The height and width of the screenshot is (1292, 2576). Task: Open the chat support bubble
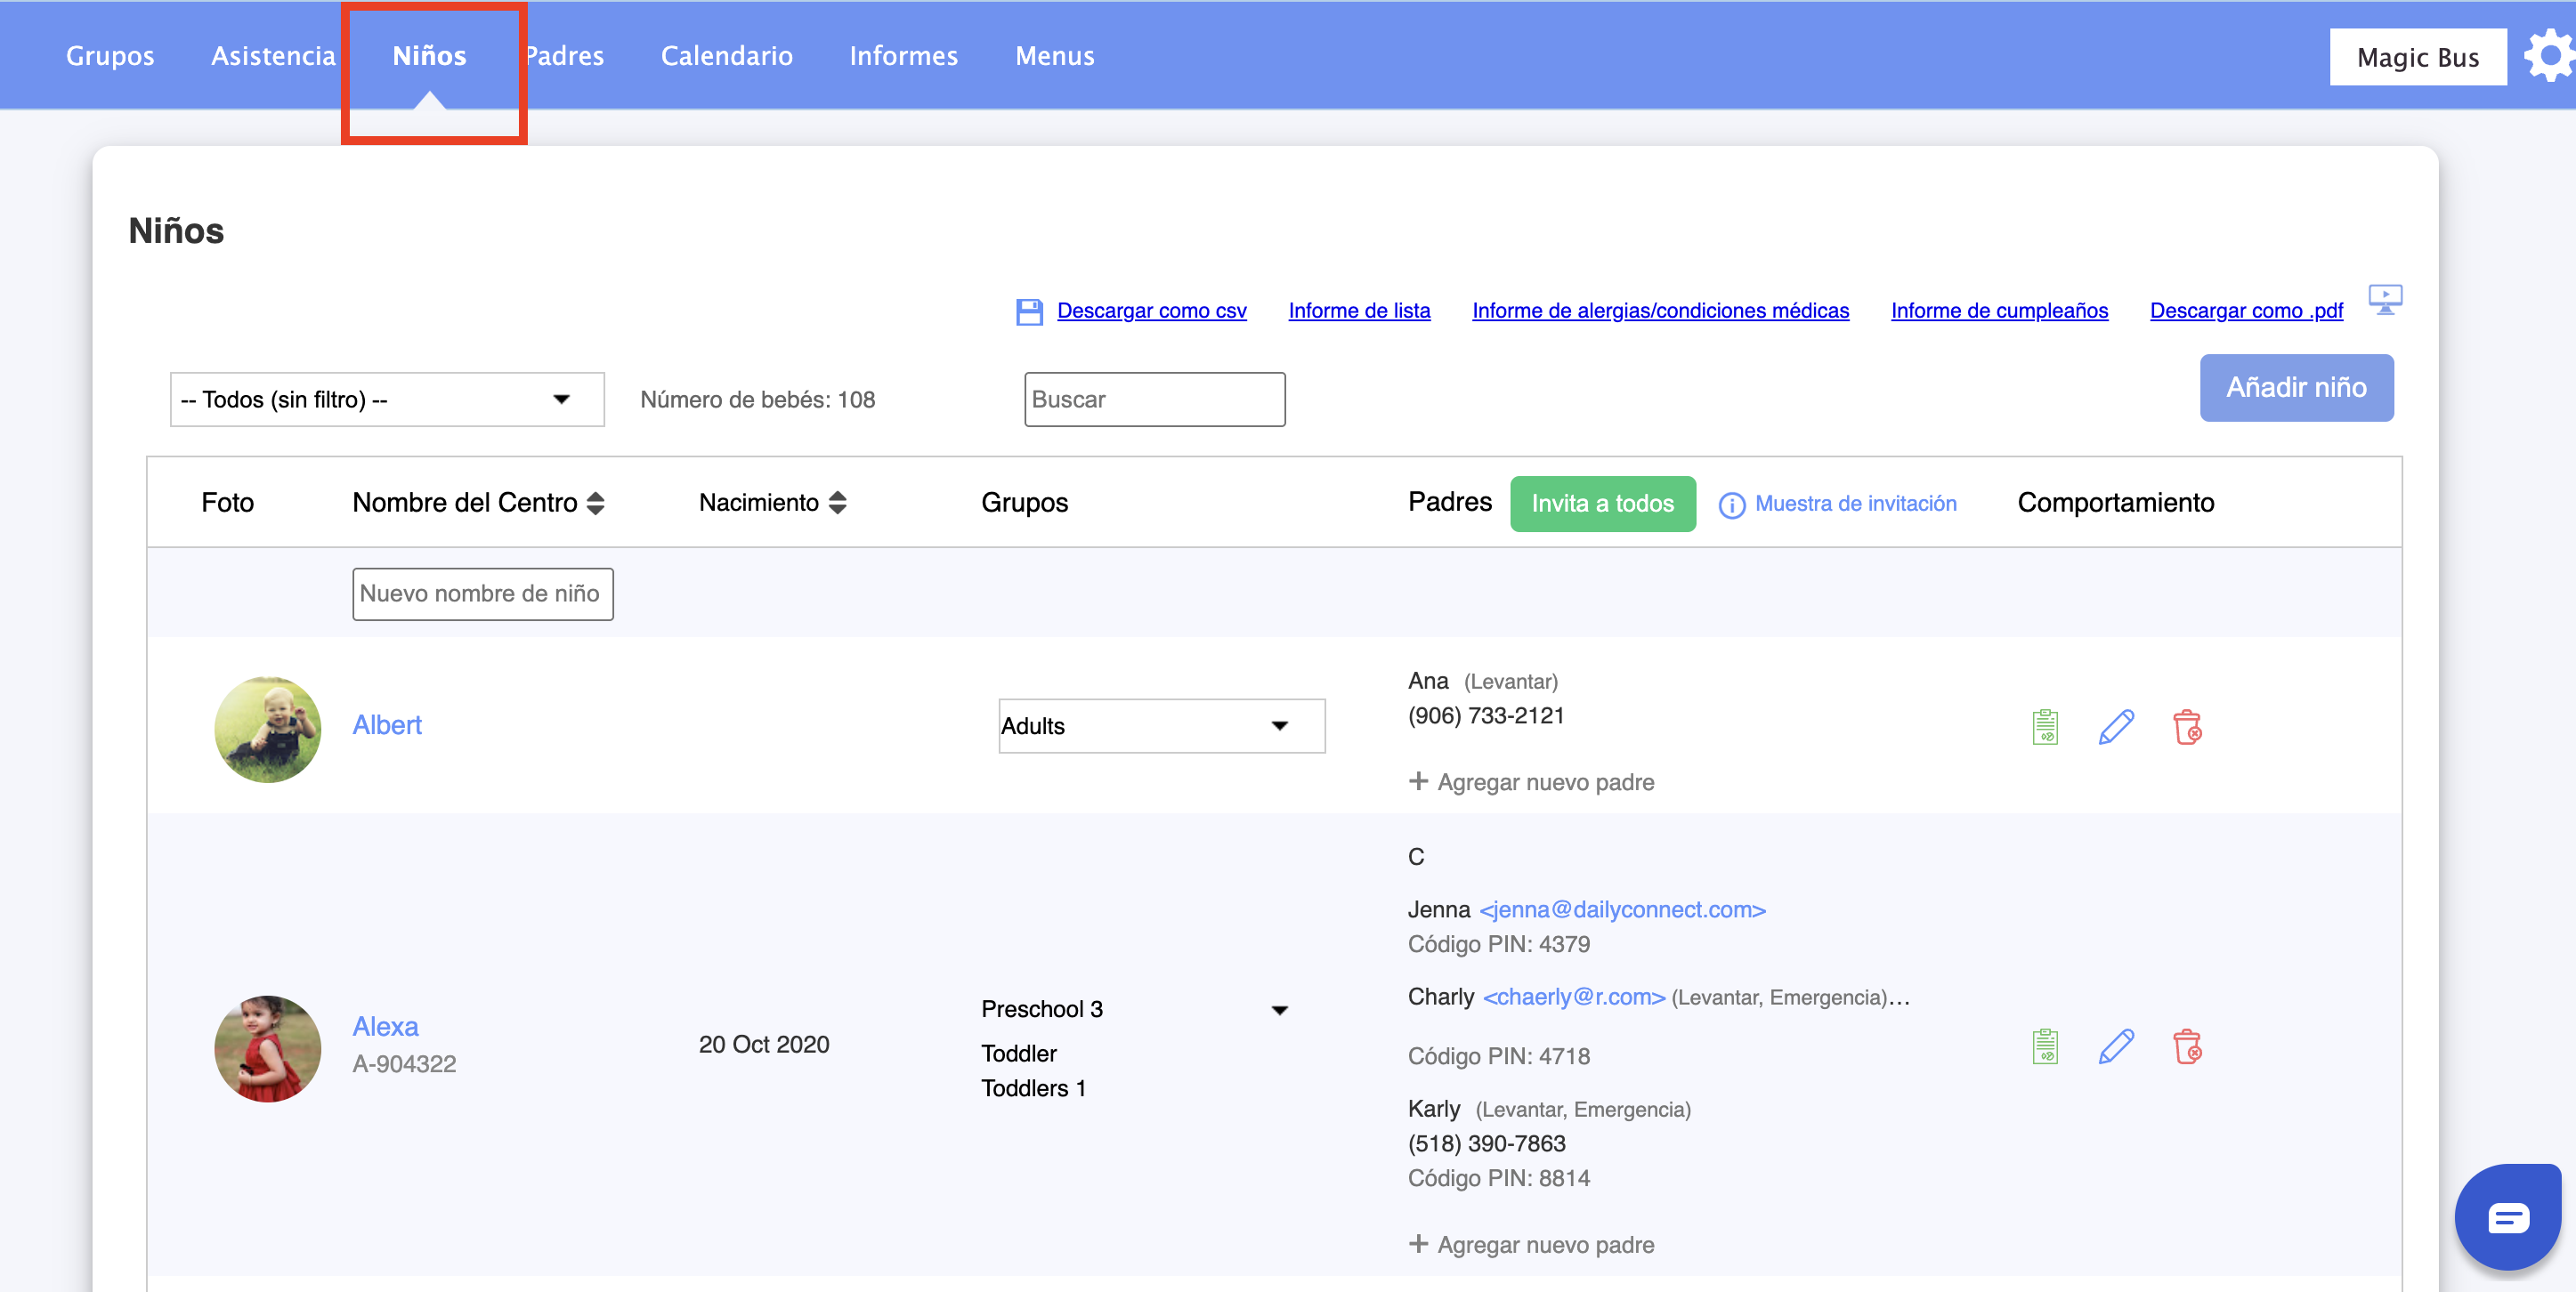[2508, 1218]
